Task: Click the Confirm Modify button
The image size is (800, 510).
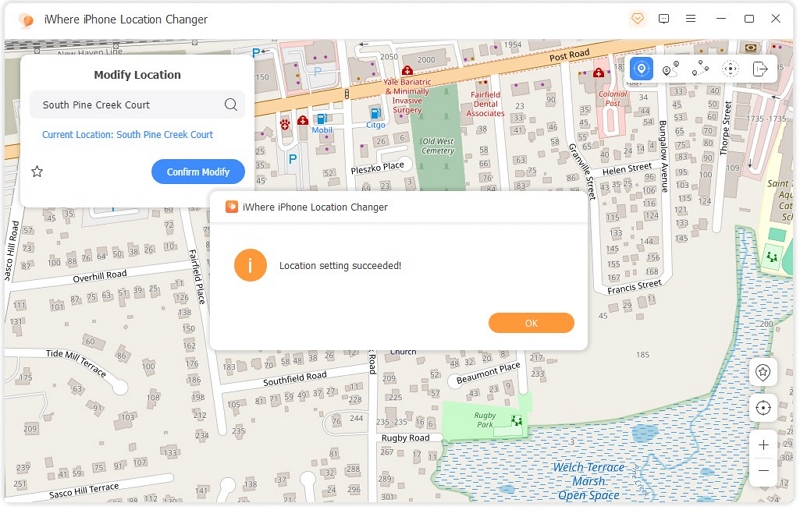Action: click(x=198, y=172)
